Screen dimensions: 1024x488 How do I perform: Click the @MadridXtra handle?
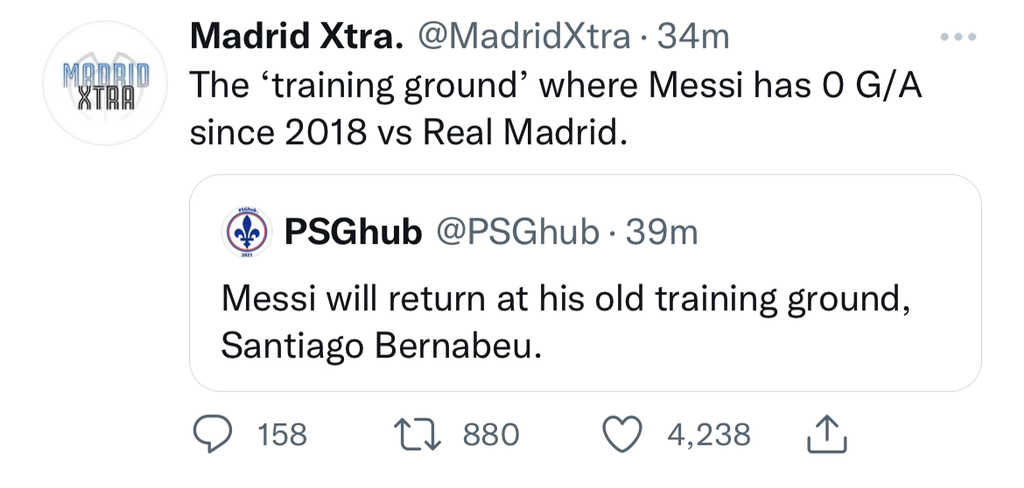tap(522, 38)
